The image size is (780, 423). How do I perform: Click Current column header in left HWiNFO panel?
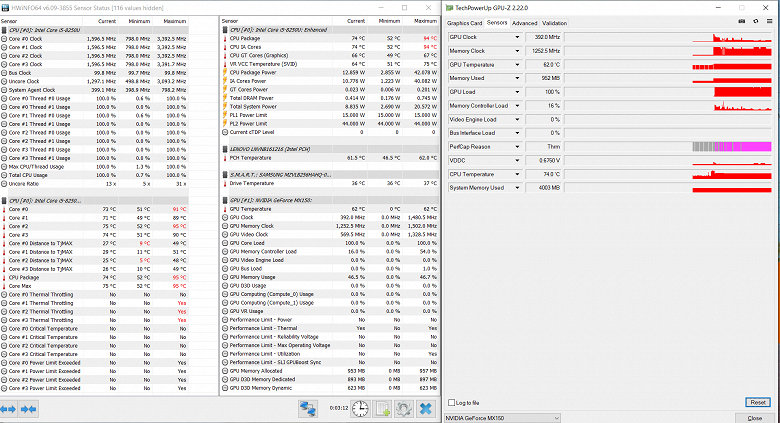click(x=106, y=21)
